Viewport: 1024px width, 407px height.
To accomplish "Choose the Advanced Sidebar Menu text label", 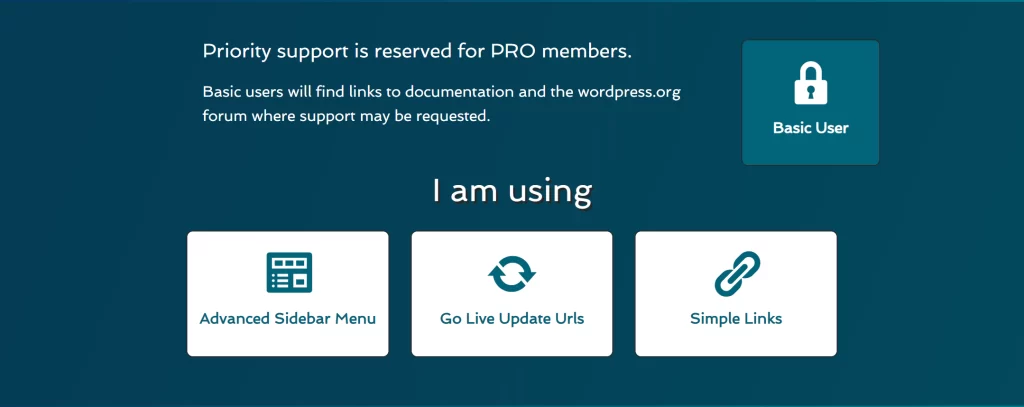I will tap(288, 319).
